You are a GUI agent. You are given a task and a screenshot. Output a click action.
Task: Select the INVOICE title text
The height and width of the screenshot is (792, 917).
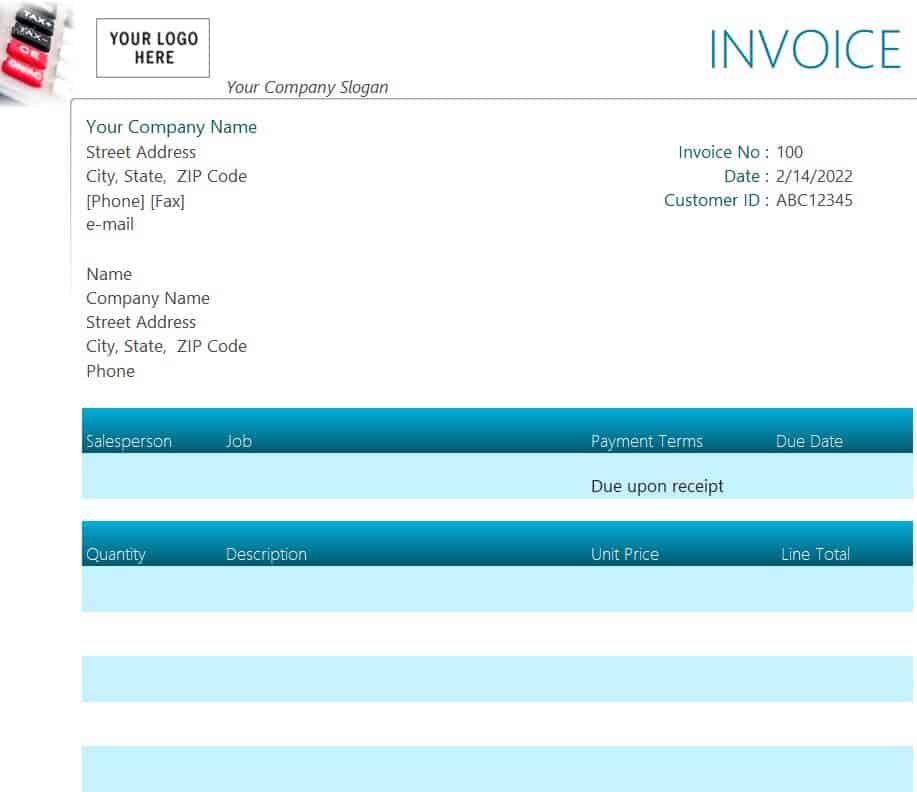pyautogui.click(x=805, y=50)
